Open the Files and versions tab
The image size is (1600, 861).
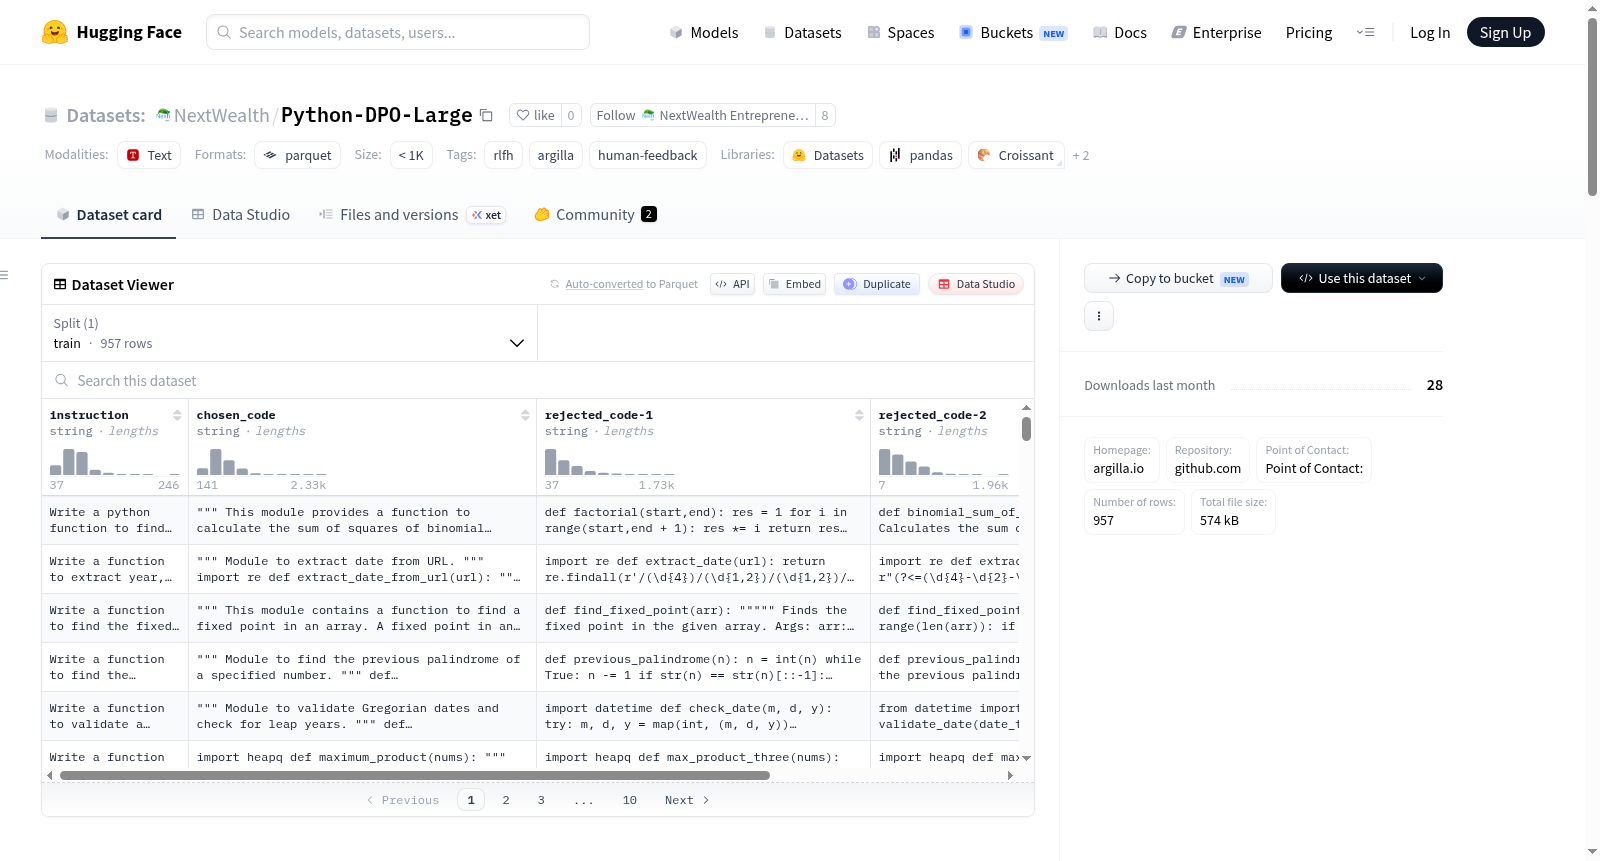pos(412,214)
